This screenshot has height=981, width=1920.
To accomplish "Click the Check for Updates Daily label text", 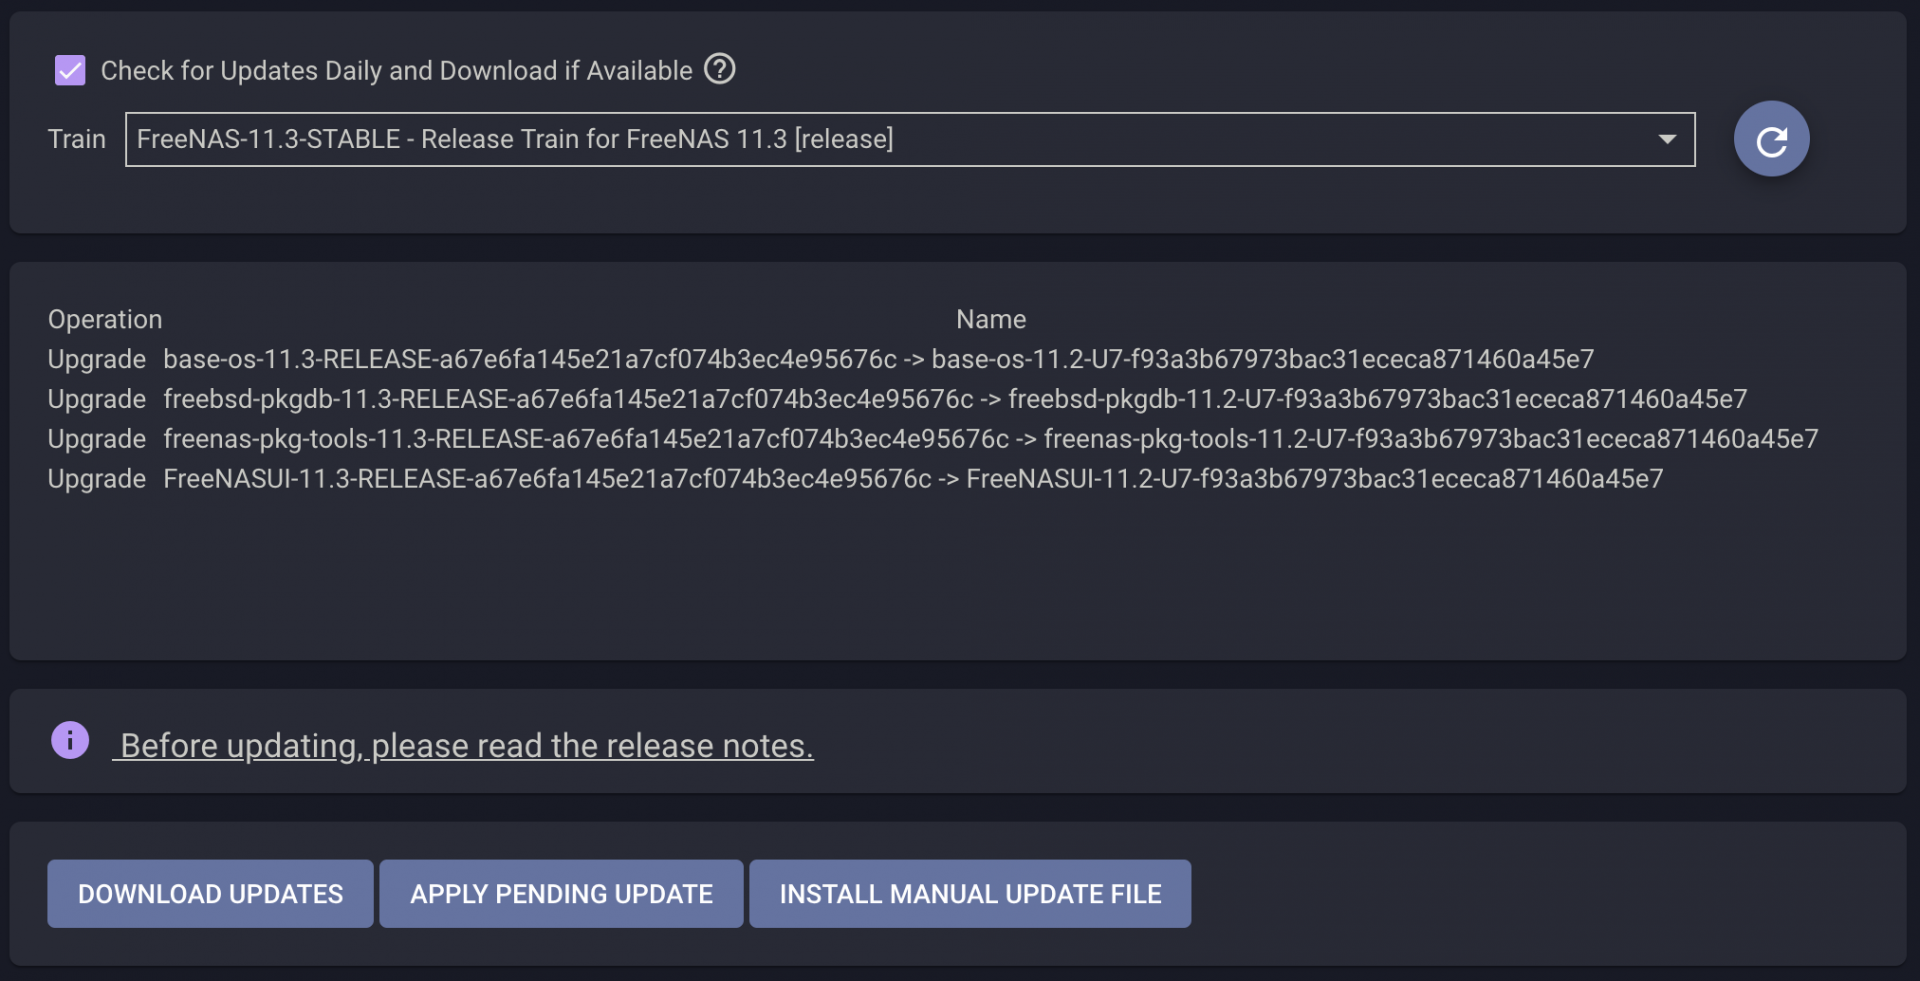I will (x=396, y=71).
